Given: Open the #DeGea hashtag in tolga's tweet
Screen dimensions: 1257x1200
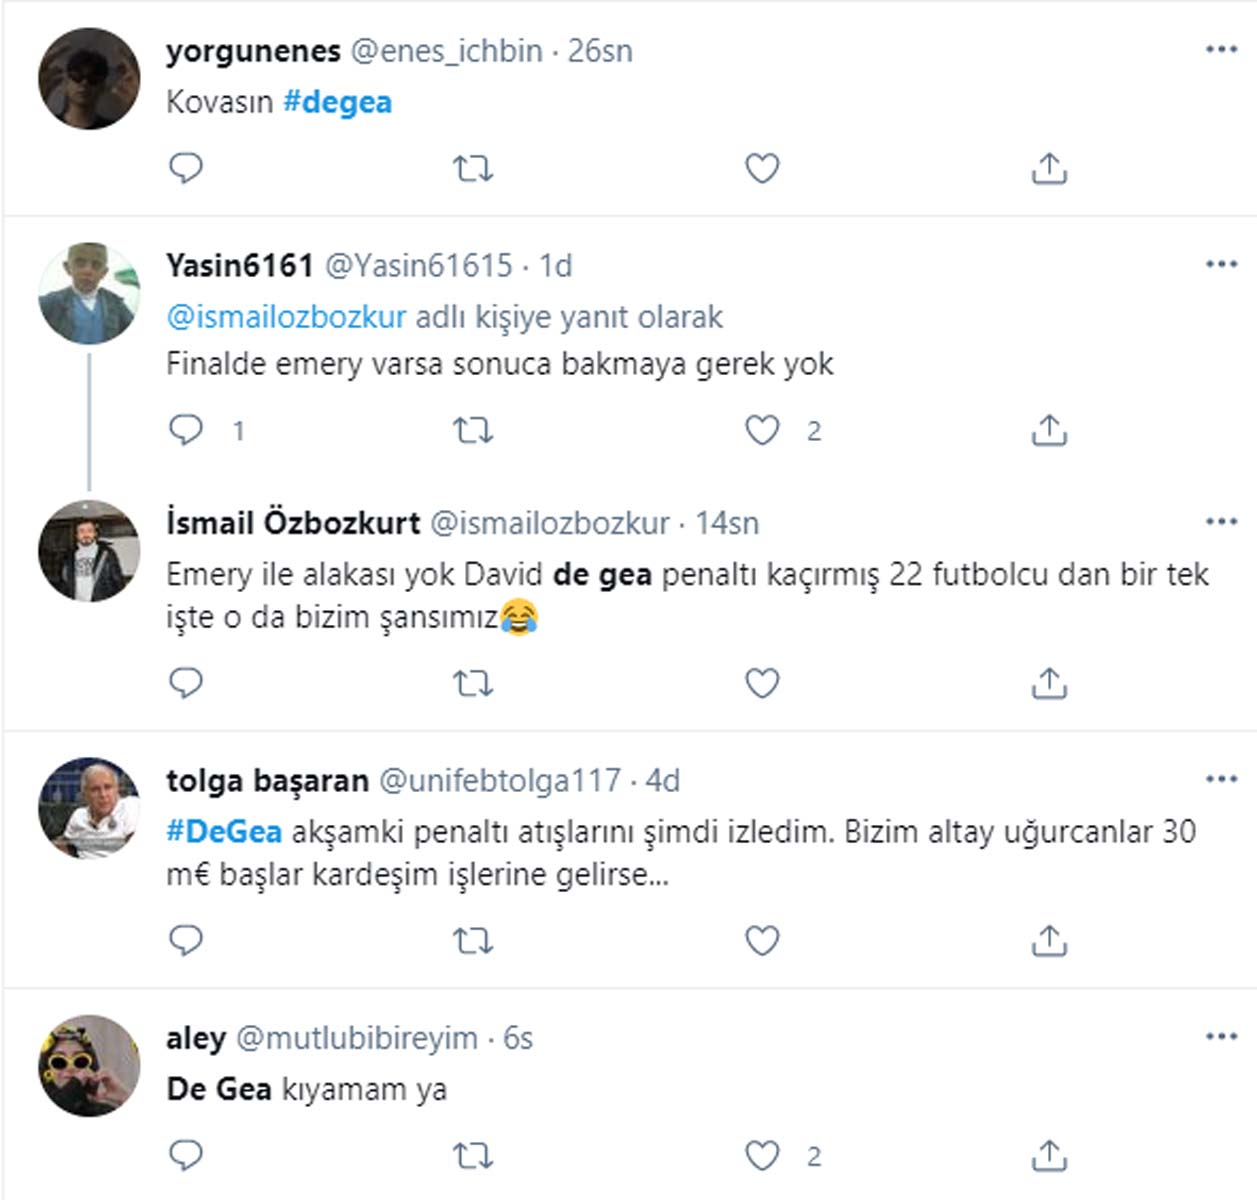Looking at the screenshot, I should pos(226,829).
